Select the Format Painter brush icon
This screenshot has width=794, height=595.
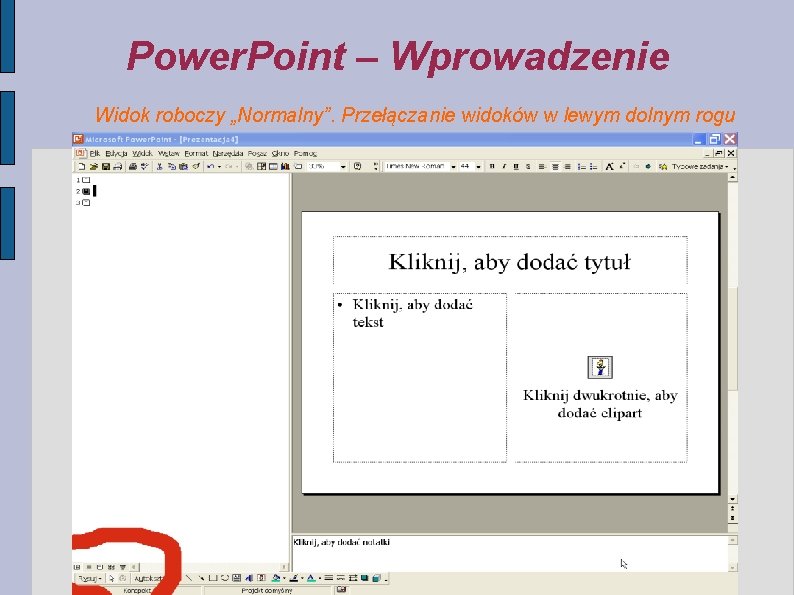coord(195,166)
